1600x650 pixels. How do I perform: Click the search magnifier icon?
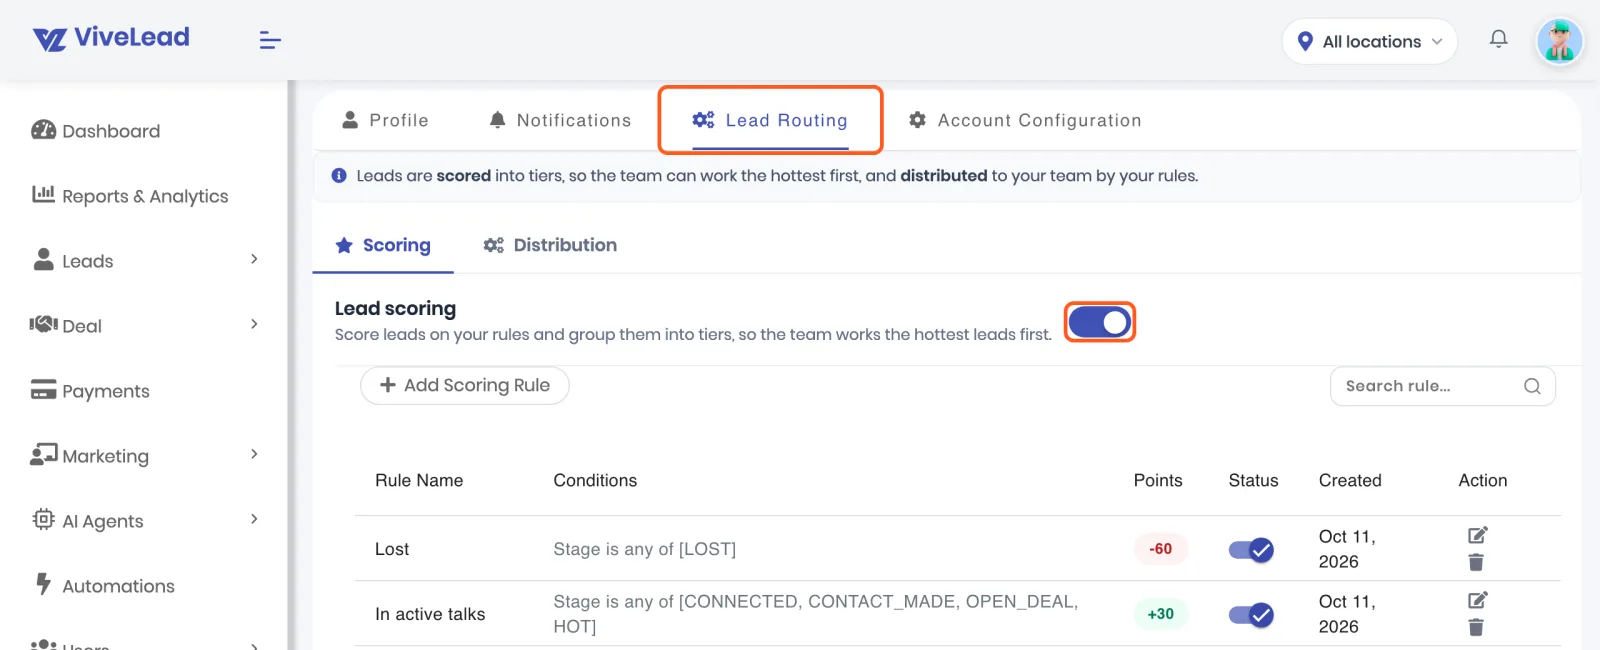tap(1532, 386)
